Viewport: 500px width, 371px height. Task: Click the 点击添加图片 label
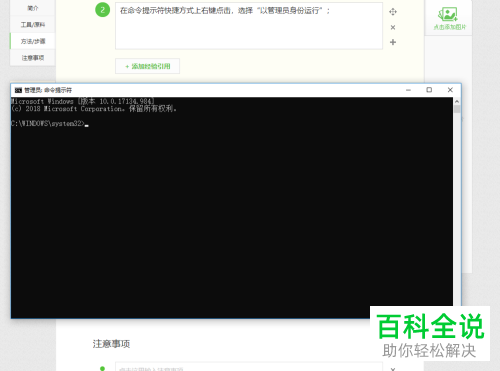[x=449, y=27]
